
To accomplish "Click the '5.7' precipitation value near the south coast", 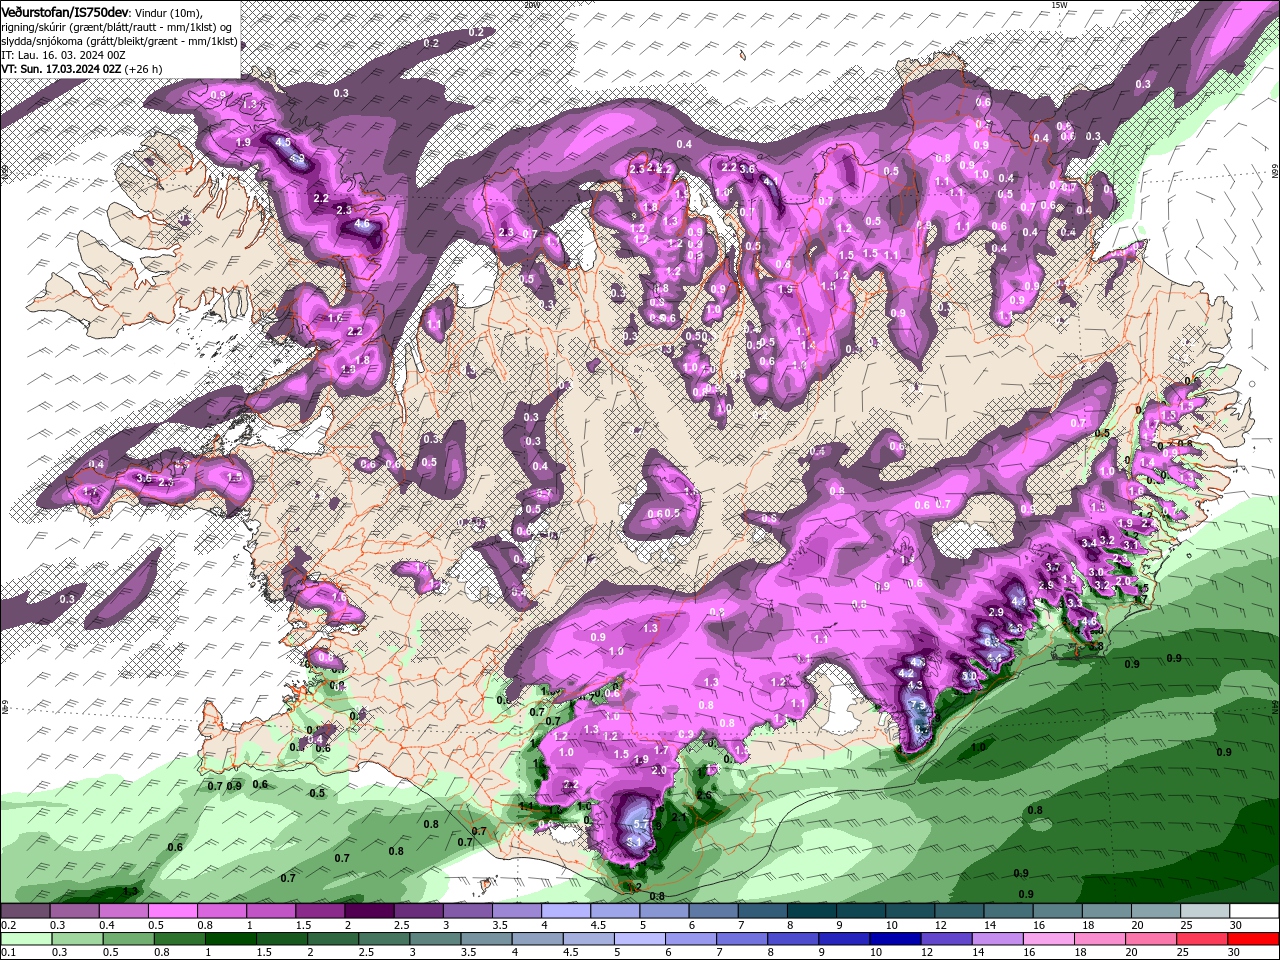I will pos(643,823).
